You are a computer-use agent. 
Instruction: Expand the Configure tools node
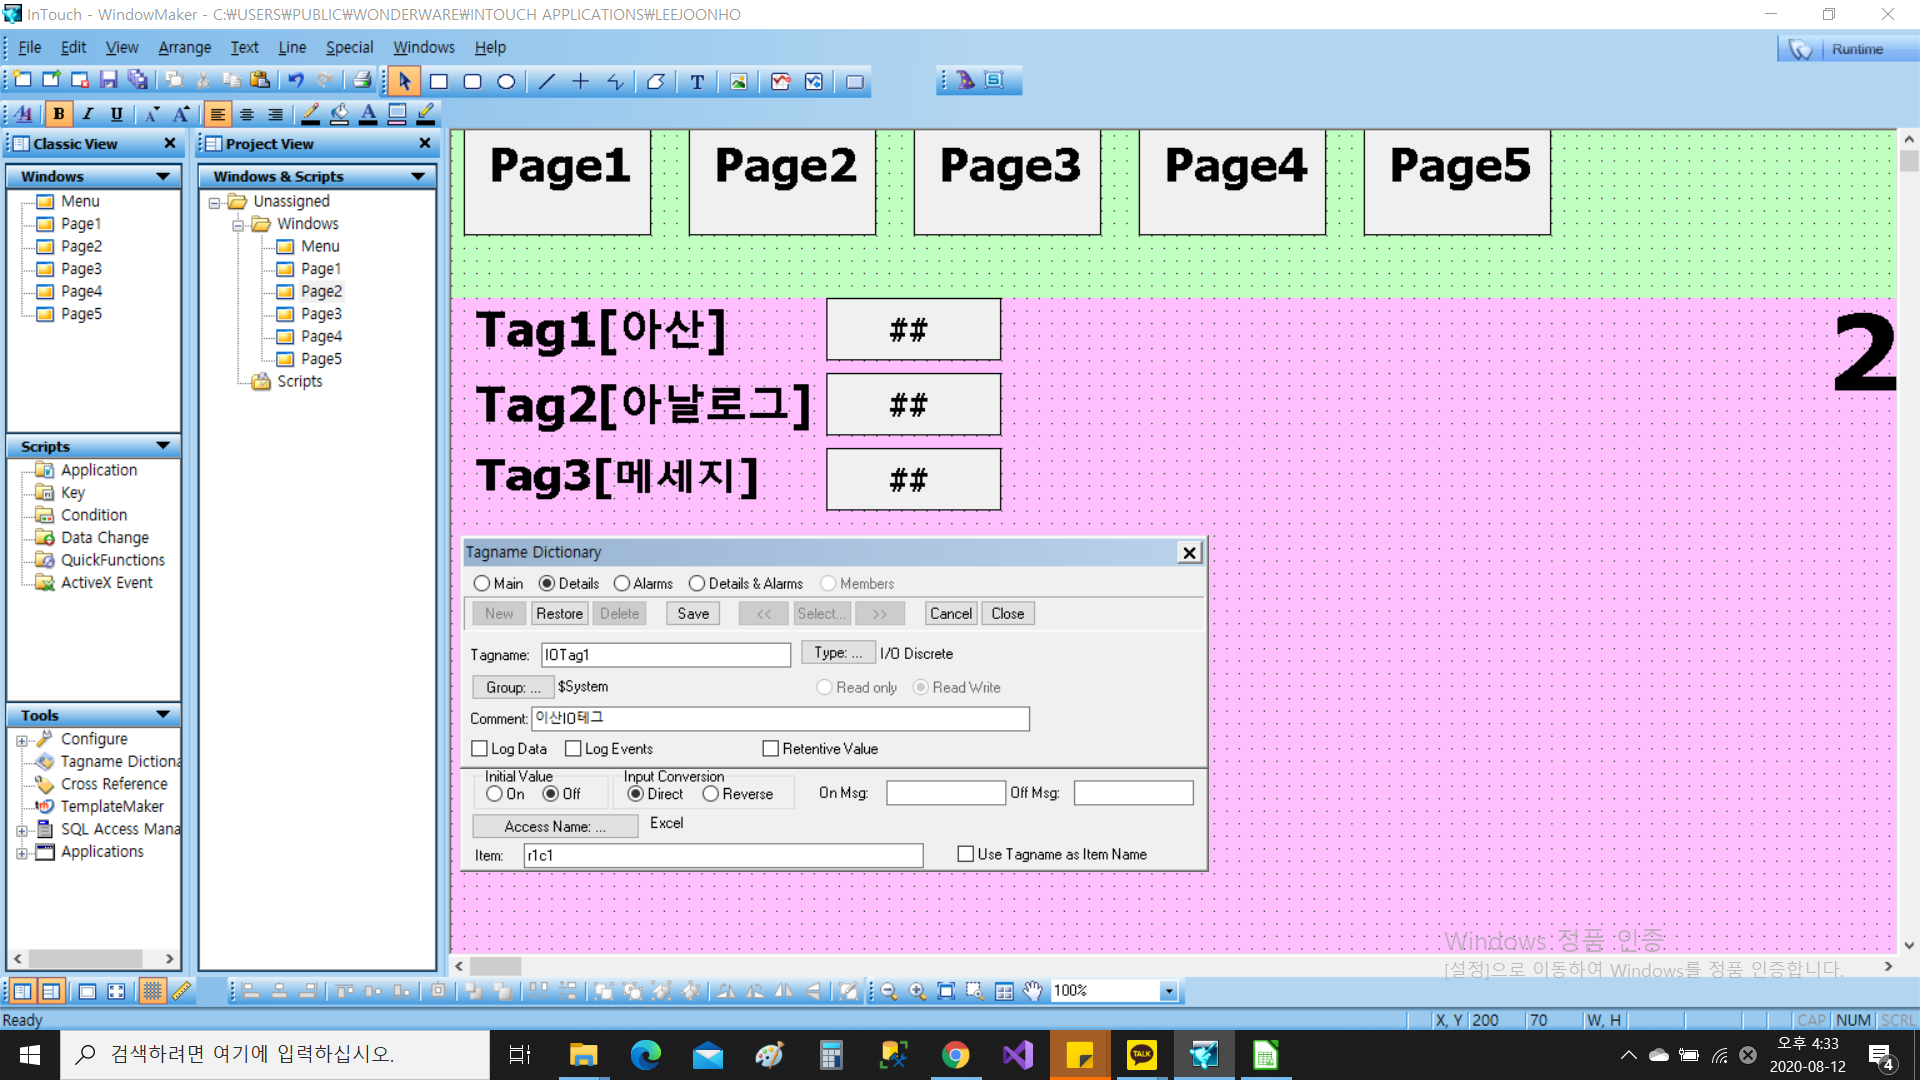point(21,741)
